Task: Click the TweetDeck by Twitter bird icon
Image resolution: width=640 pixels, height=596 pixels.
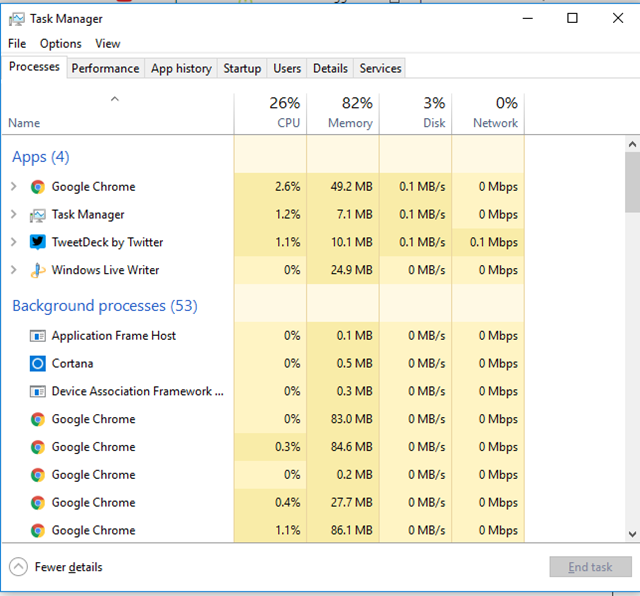Action: (x=38, y=242)
